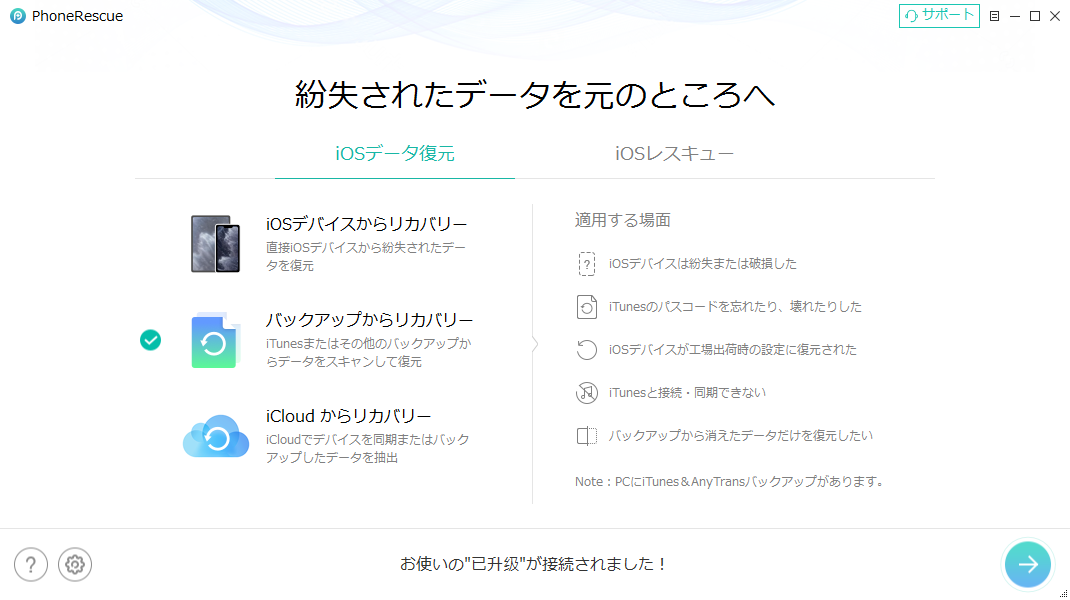Click the window resize grip in corner

click(1063, 593)
